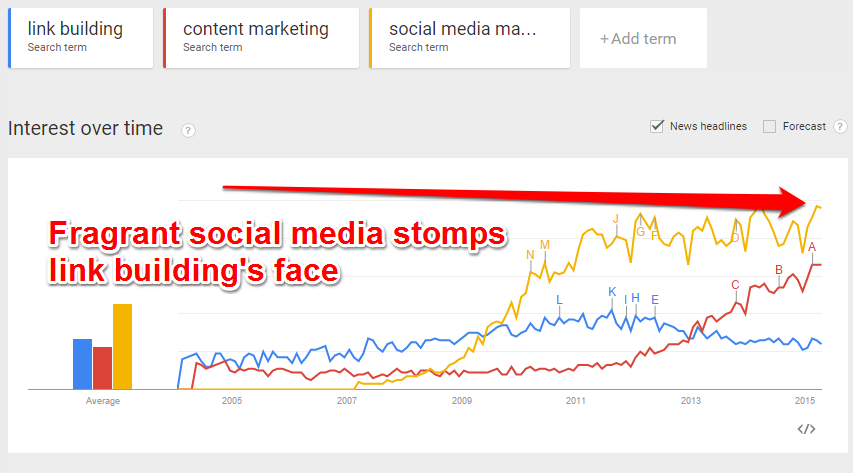Select the link building search term card
Image resolution: width=853 pixels, height=473 pixels.
tap(81, 38)
